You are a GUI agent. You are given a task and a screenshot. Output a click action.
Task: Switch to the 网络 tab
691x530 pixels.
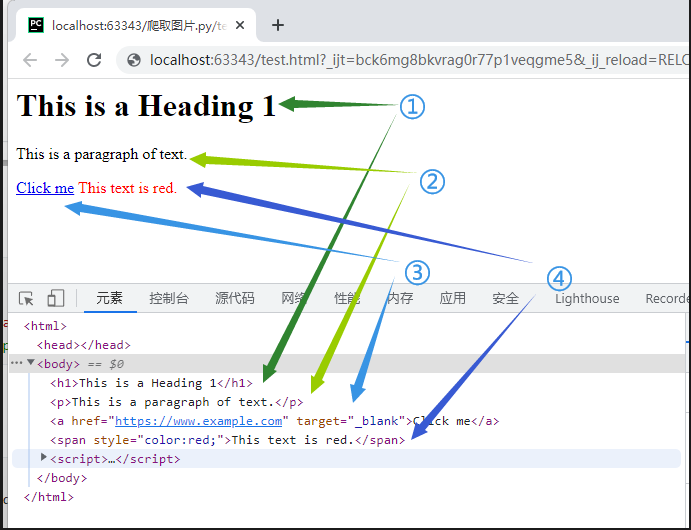pos(294,298)
